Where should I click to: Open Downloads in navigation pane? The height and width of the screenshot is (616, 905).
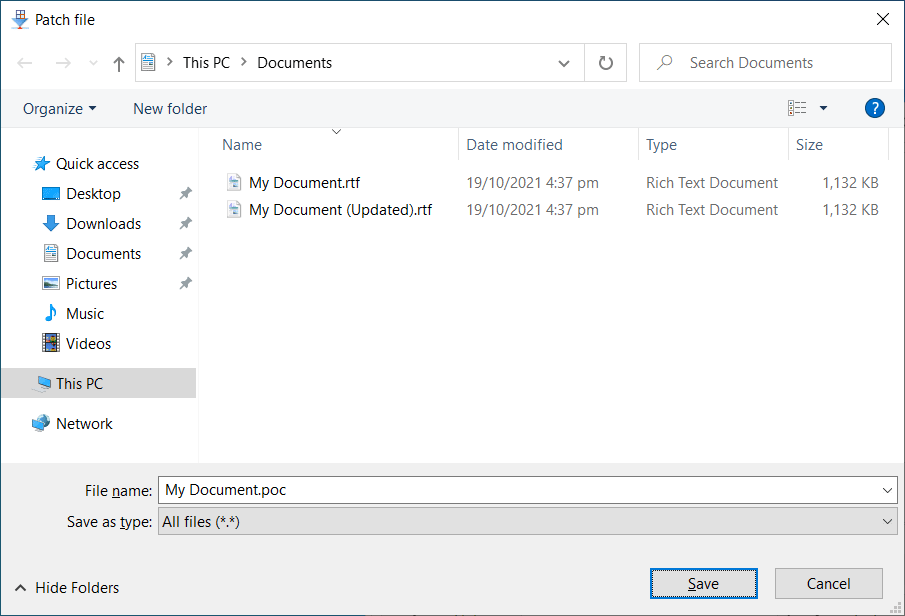click(103, 224)
